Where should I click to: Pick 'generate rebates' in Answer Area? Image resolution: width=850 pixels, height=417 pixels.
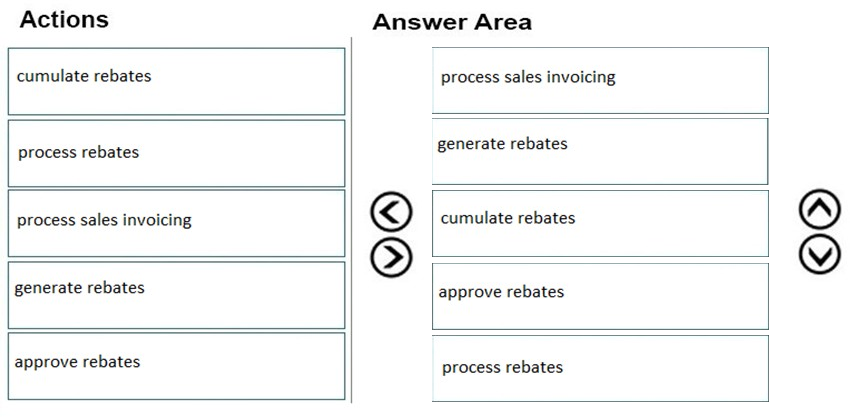[600, 151]
